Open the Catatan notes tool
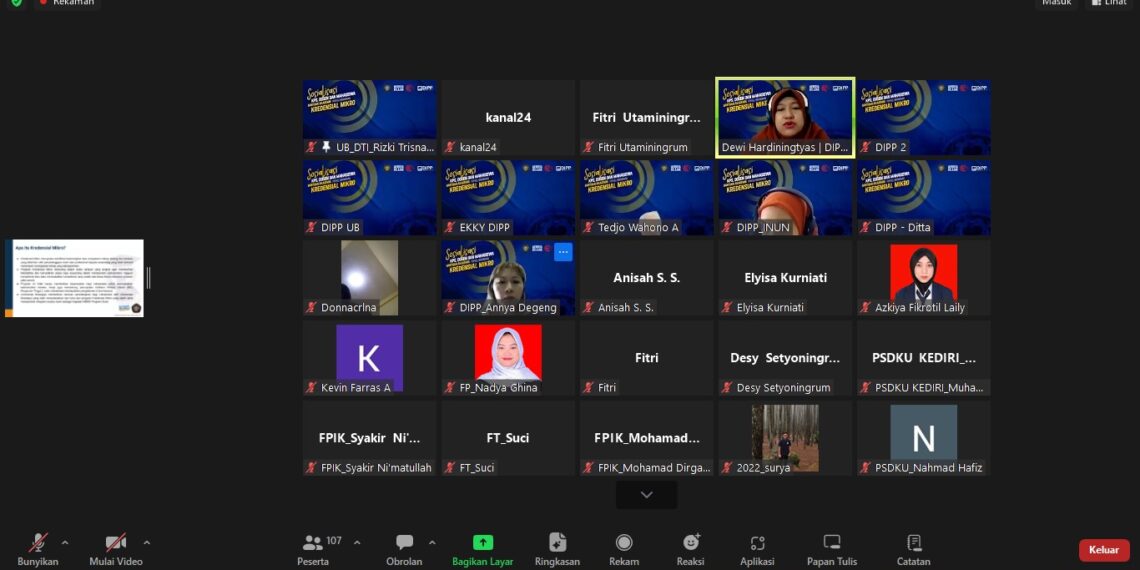Screen dimensions: 1140x570 pos(913,543)
